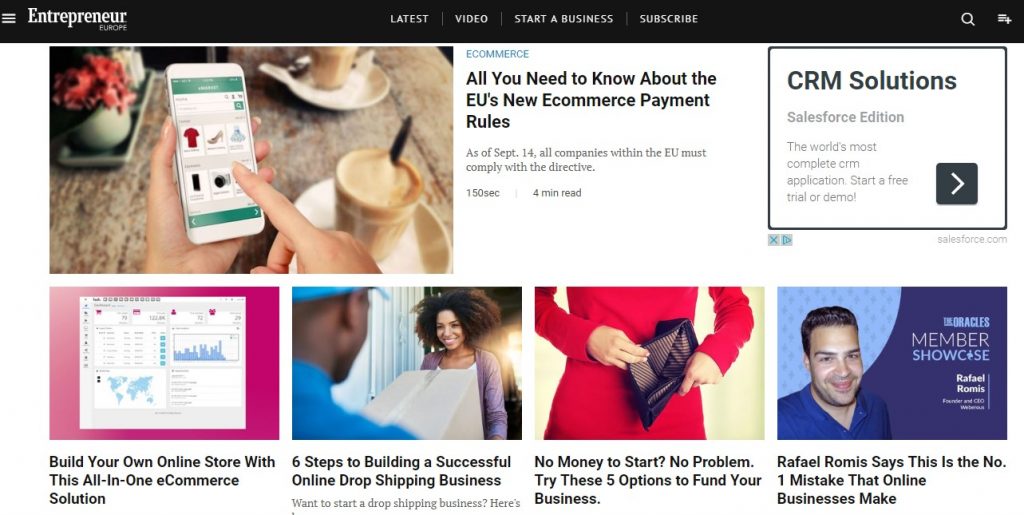Click the phone shopping hero image
1024x515 pixels.
pos(251,160)
